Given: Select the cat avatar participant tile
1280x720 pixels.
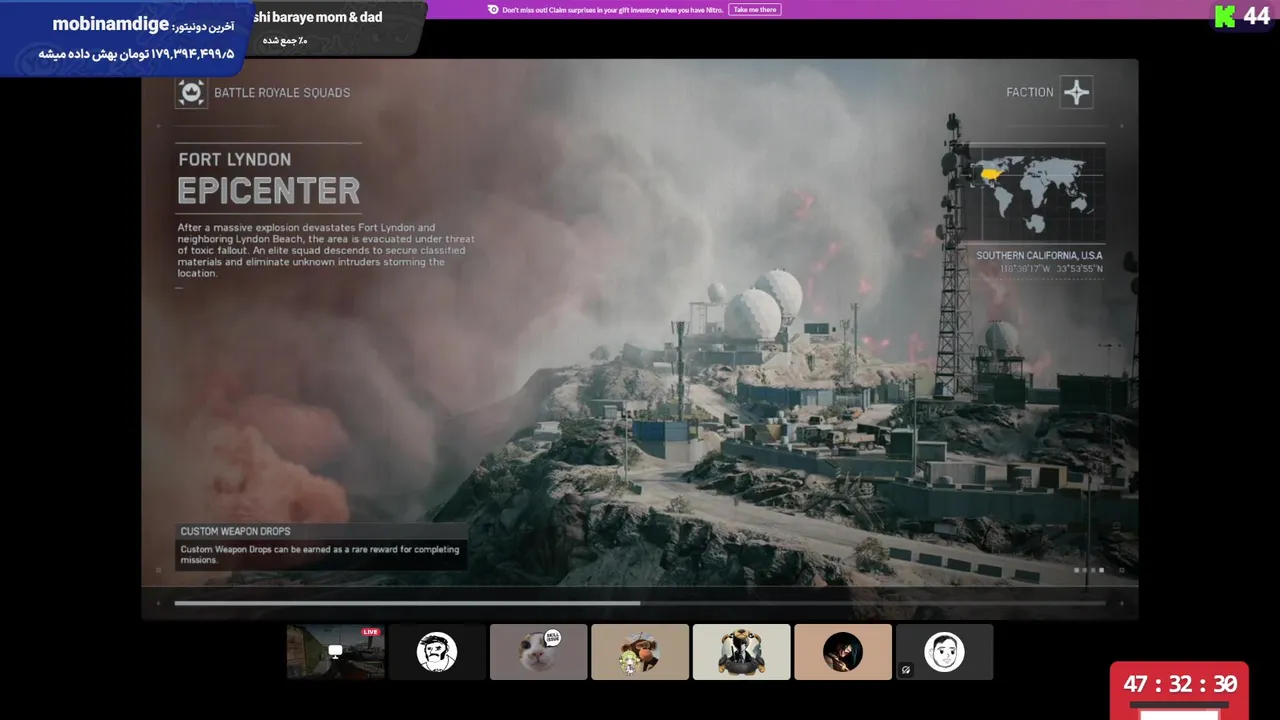Looking at the screenshot, I should [x=538, y=652].
